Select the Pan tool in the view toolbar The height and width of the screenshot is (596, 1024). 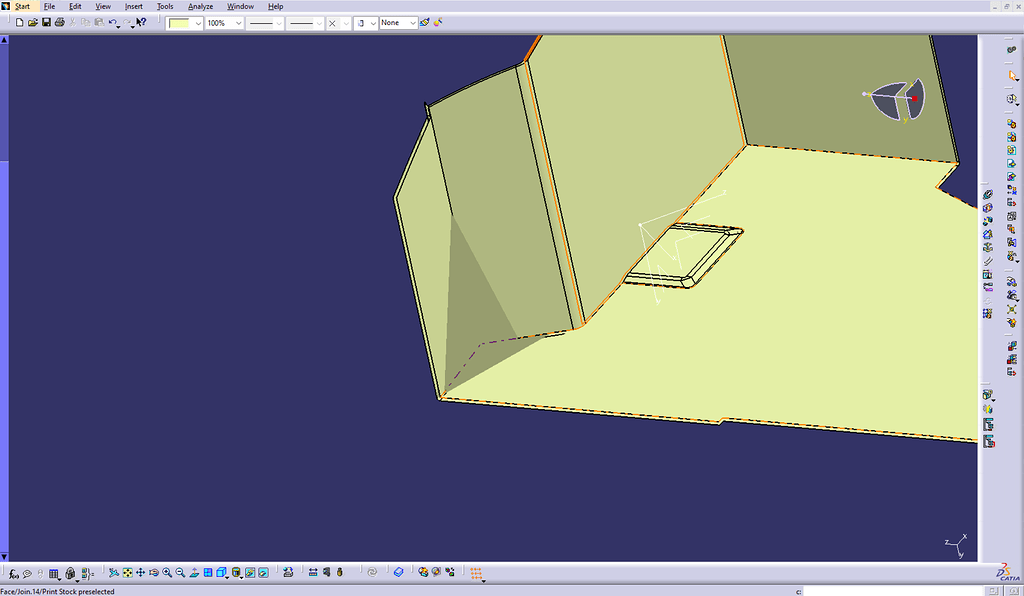point(139,573)
